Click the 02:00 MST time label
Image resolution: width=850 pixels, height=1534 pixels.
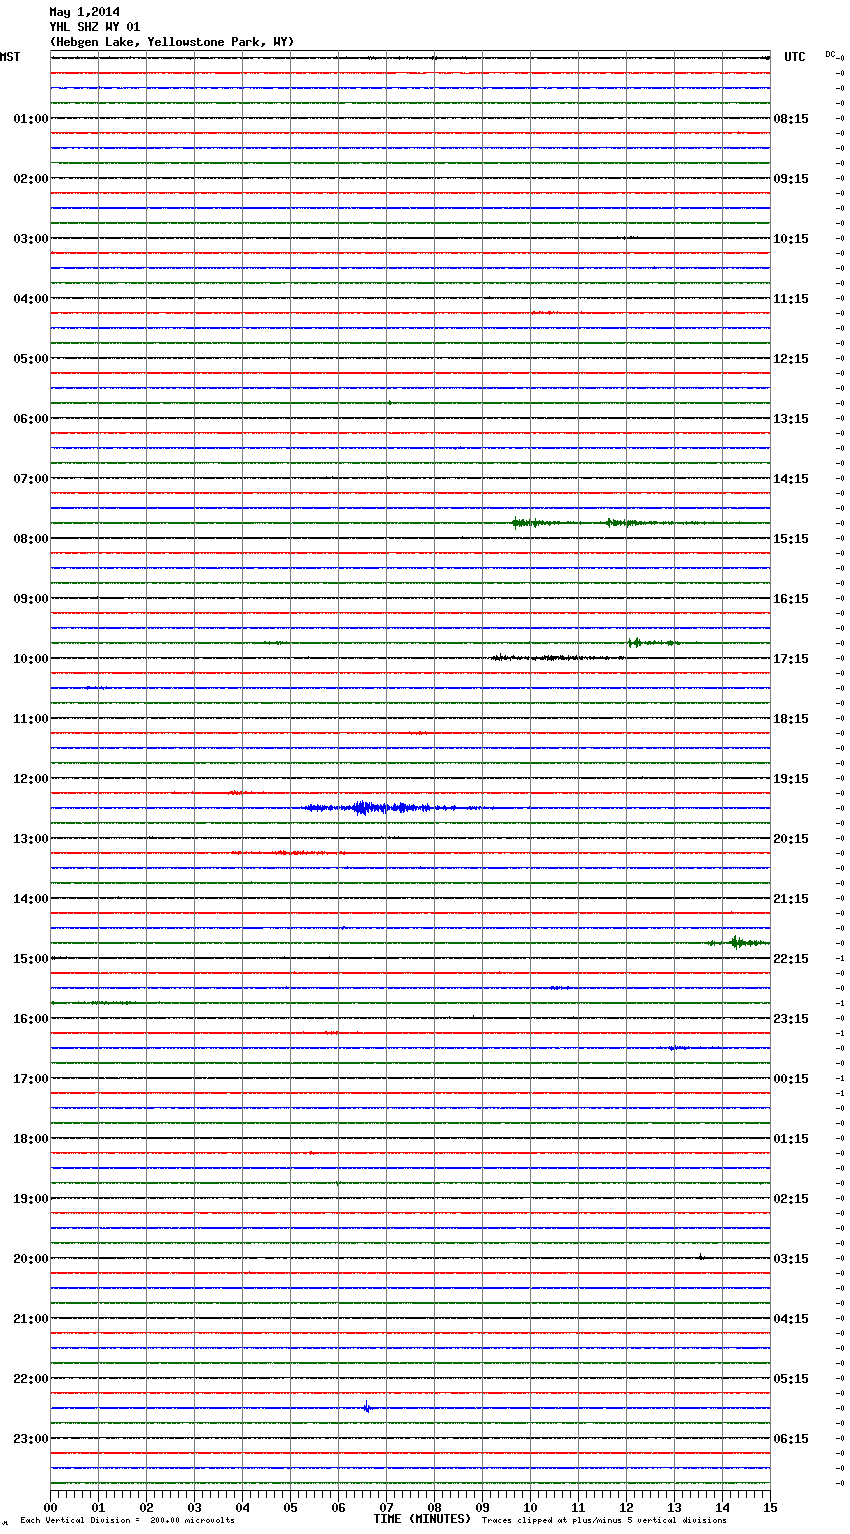click(x=31, y=179)
